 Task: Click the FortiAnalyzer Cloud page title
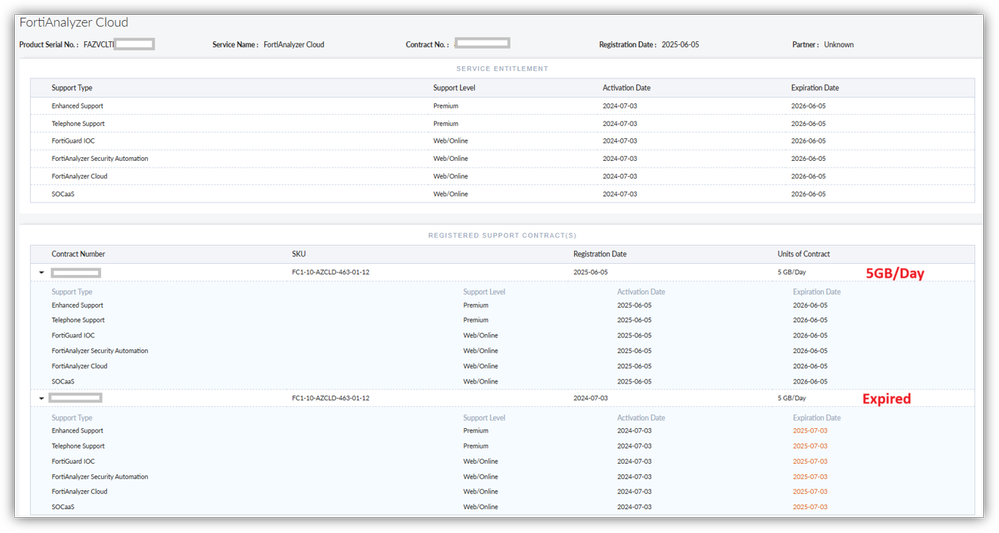click(x=74, y=22)
